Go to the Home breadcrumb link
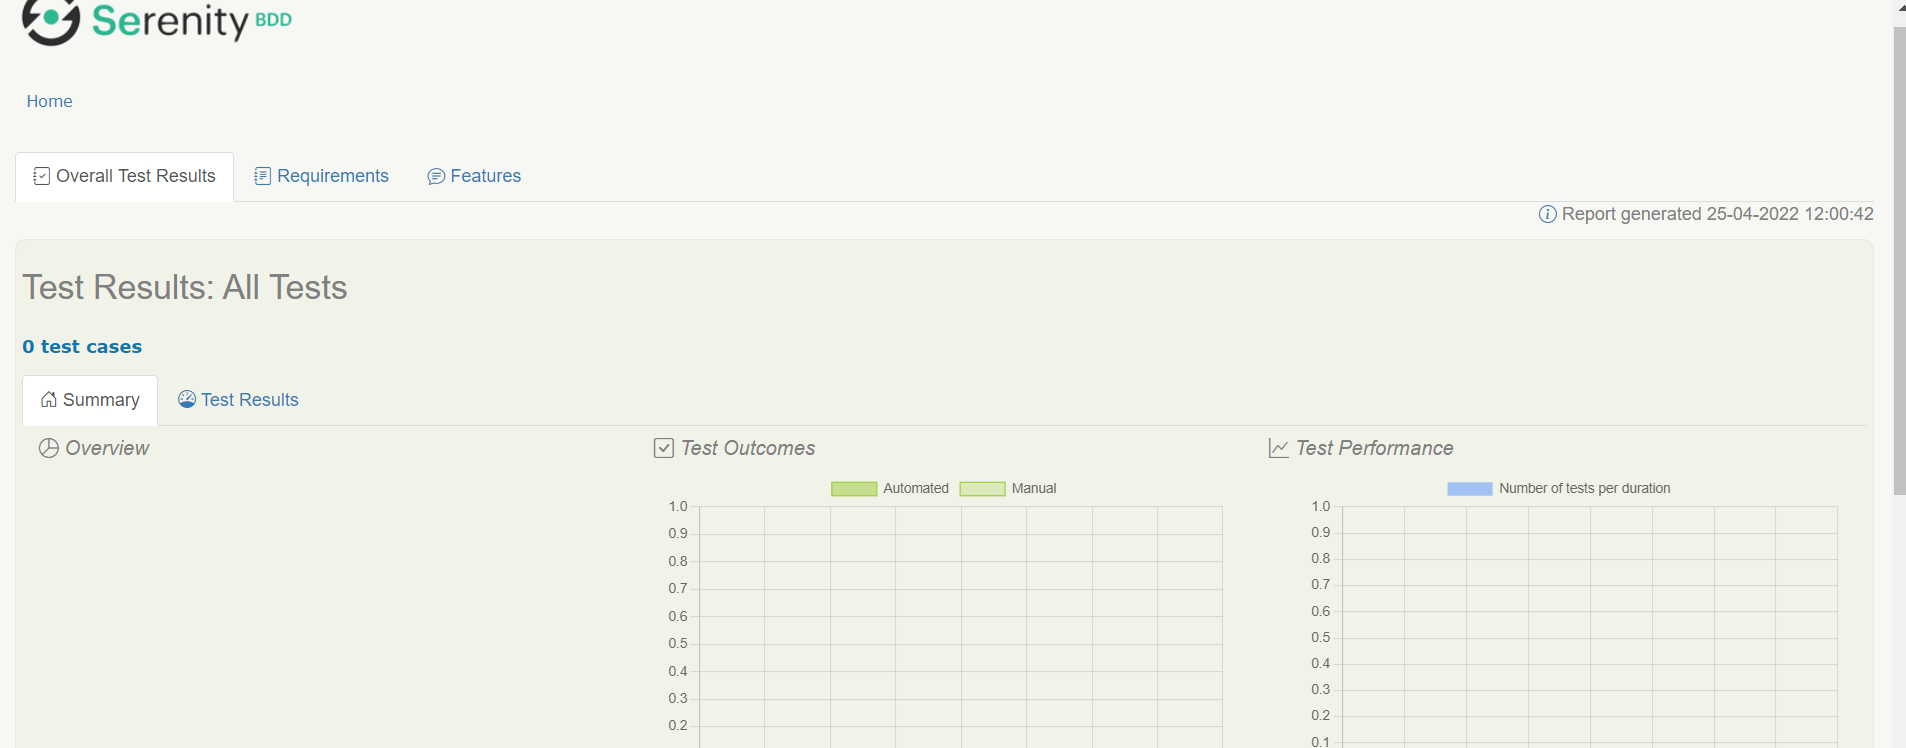The height and width of the screenshot is (748, 1906). (49, 101)
